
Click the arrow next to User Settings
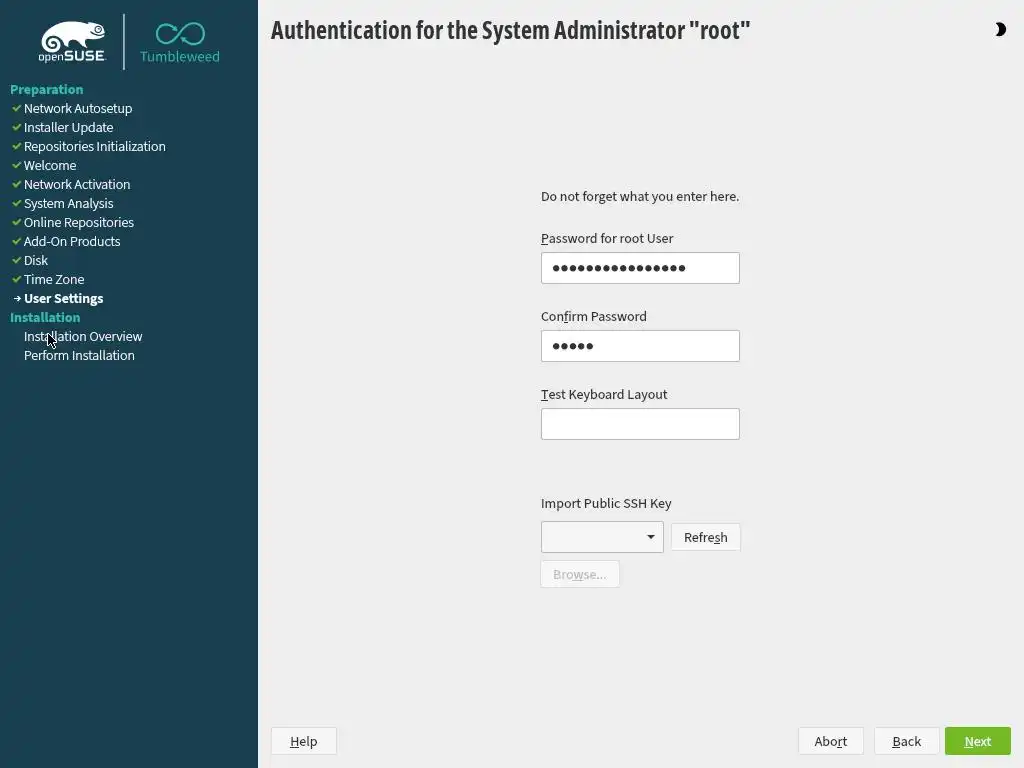click(x=17, y=298)
